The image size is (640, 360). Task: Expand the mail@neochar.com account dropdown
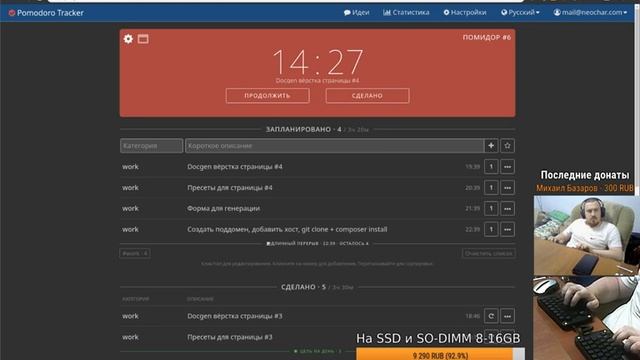click(x=590, y=13)
